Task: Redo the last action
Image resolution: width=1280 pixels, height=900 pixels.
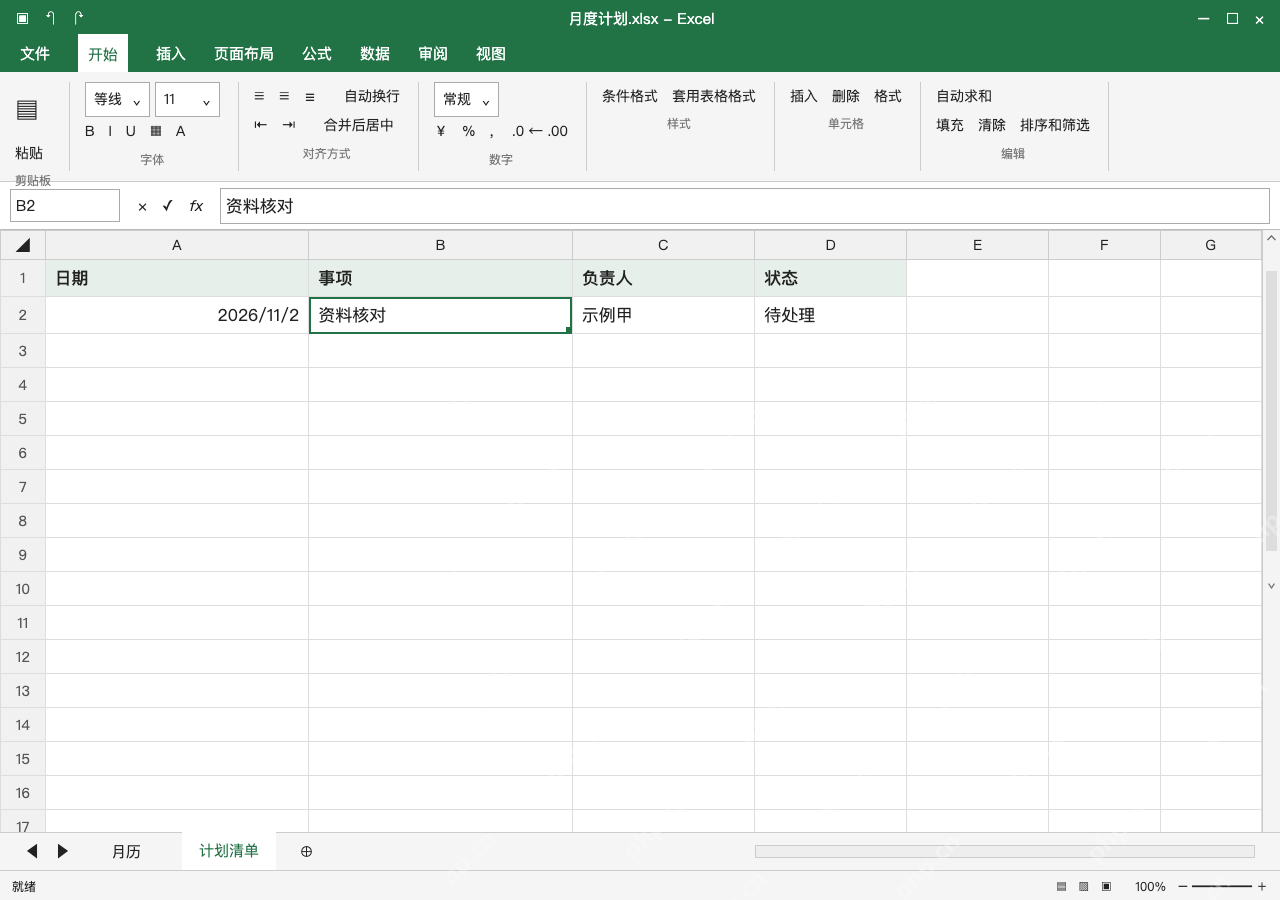Action: pos(79,18)
